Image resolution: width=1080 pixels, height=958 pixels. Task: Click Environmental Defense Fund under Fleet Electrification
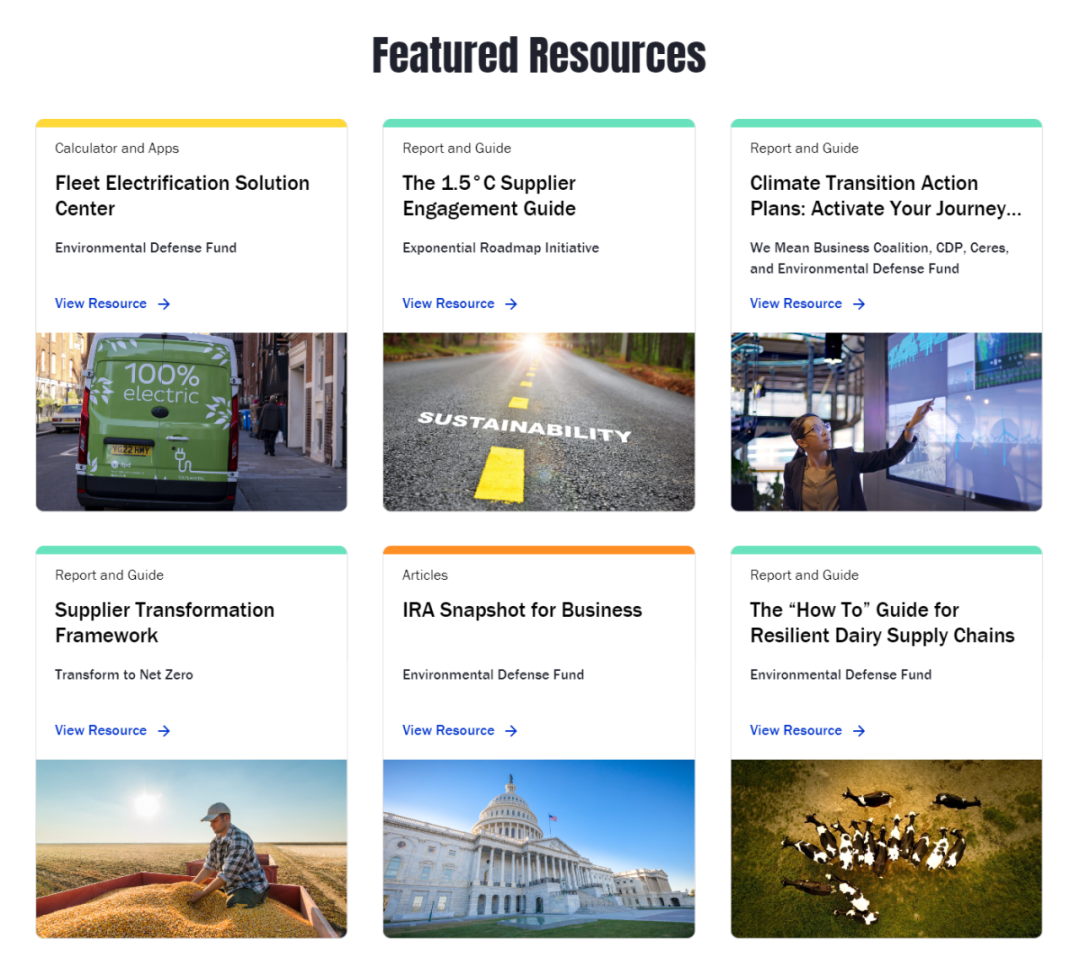pyautogui.click(x=146, y=248)
